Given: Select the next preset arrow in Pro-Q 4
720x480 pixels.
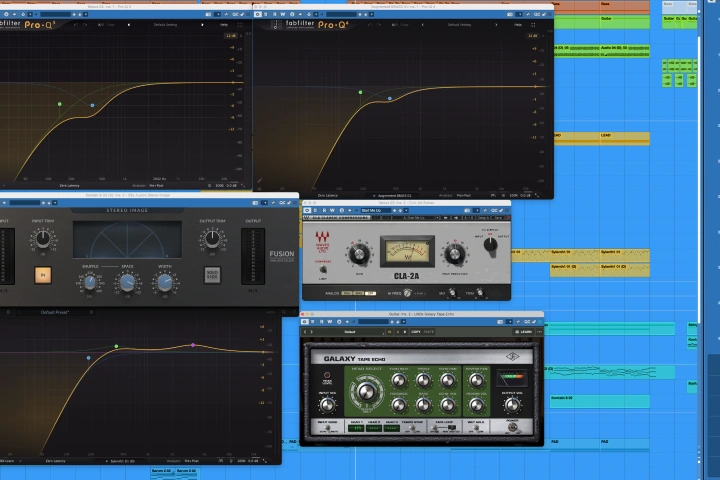Looking at the screenshot, I should pyautogui.click(x=496, y=24).
